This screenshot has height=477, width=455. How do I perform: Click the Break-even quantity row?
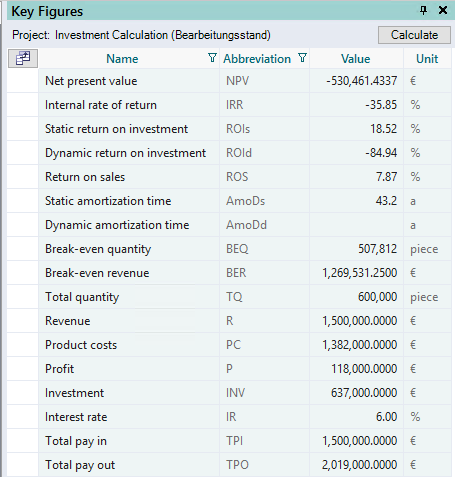point(229,249)
